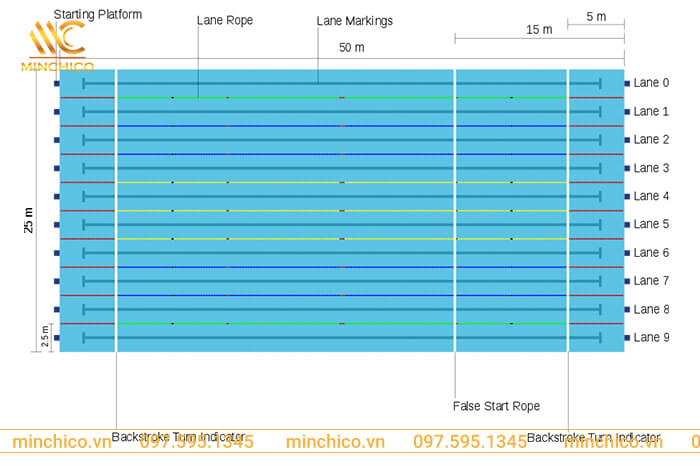Select the "Lane 2" label

tap(651, 140)
